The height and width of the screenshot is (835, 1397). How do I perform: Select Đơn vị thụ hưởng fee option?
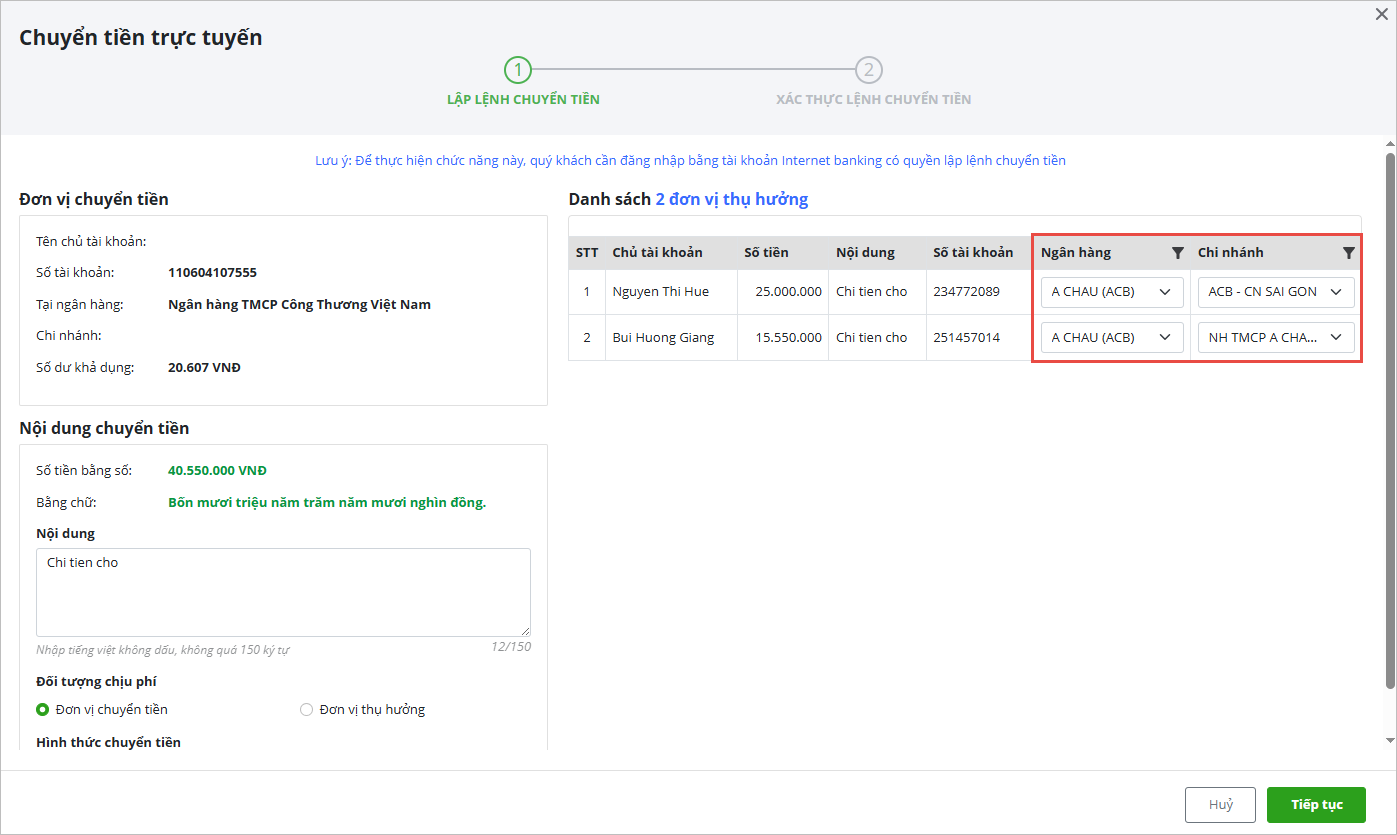[x=307, y=710]
